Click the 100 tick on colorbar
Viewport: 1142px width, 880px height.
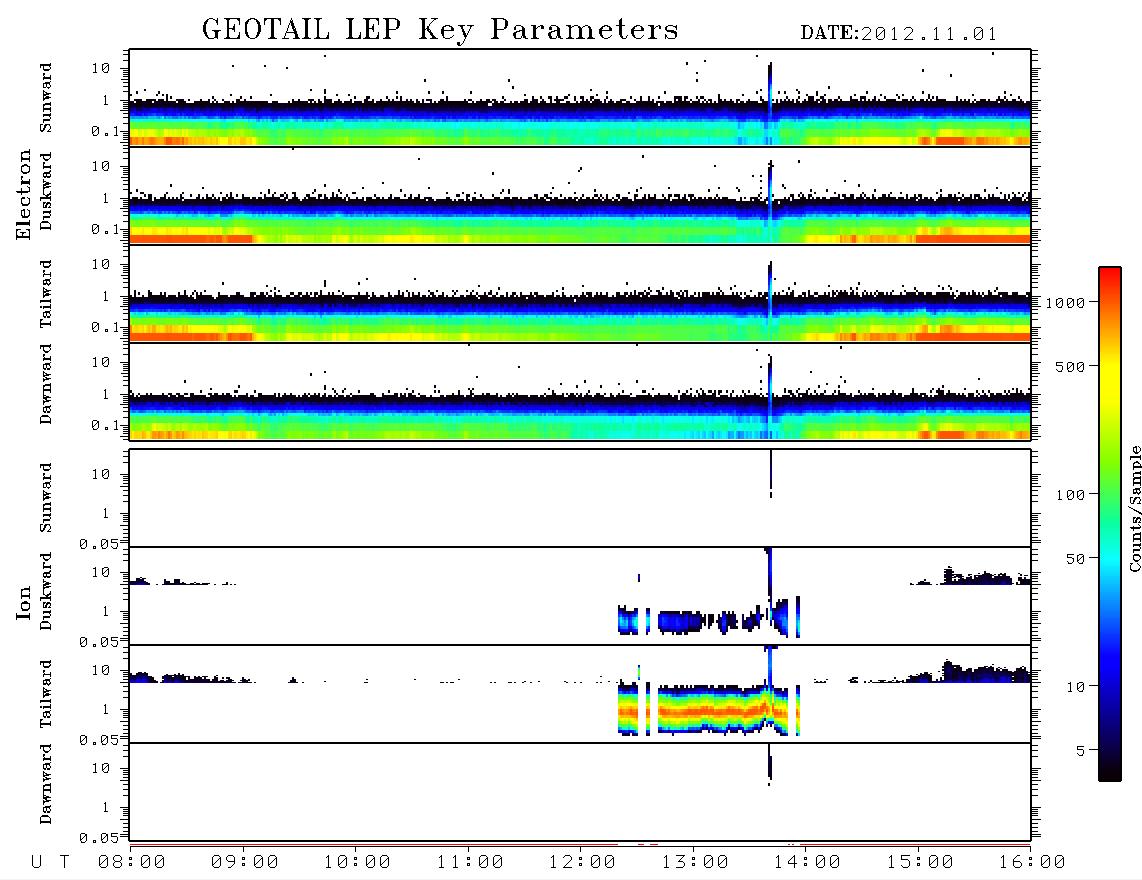tap(1071, 495)
